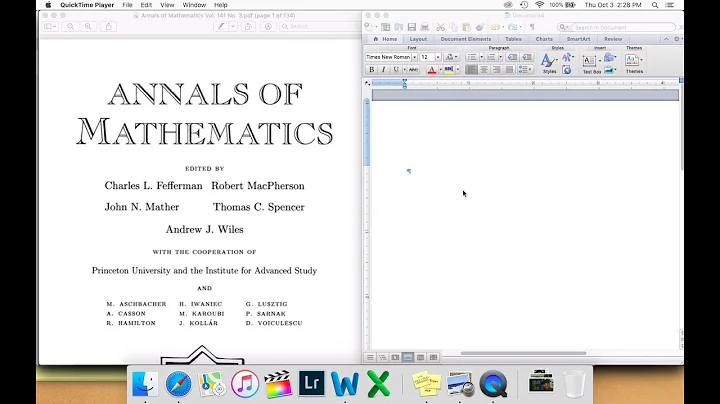Screen dimensions: 720x404
Task: Click the Font Color red A button
Action: 432,70
